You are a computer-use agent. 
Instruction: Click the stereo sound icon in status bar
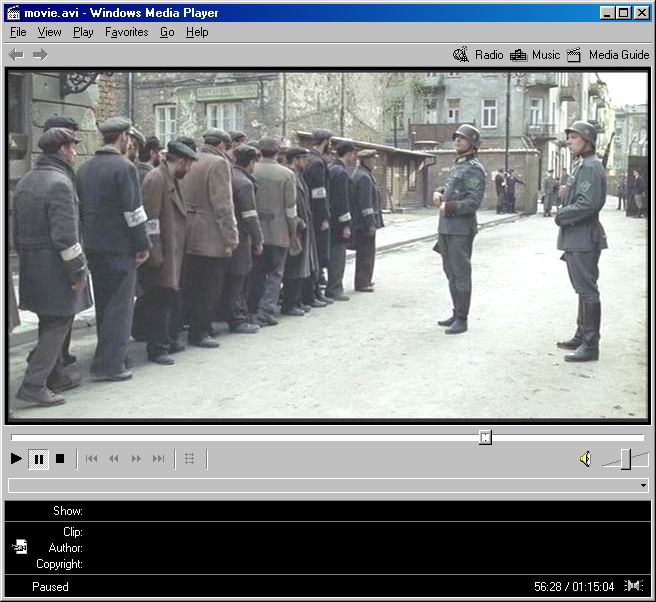[633, 586]
